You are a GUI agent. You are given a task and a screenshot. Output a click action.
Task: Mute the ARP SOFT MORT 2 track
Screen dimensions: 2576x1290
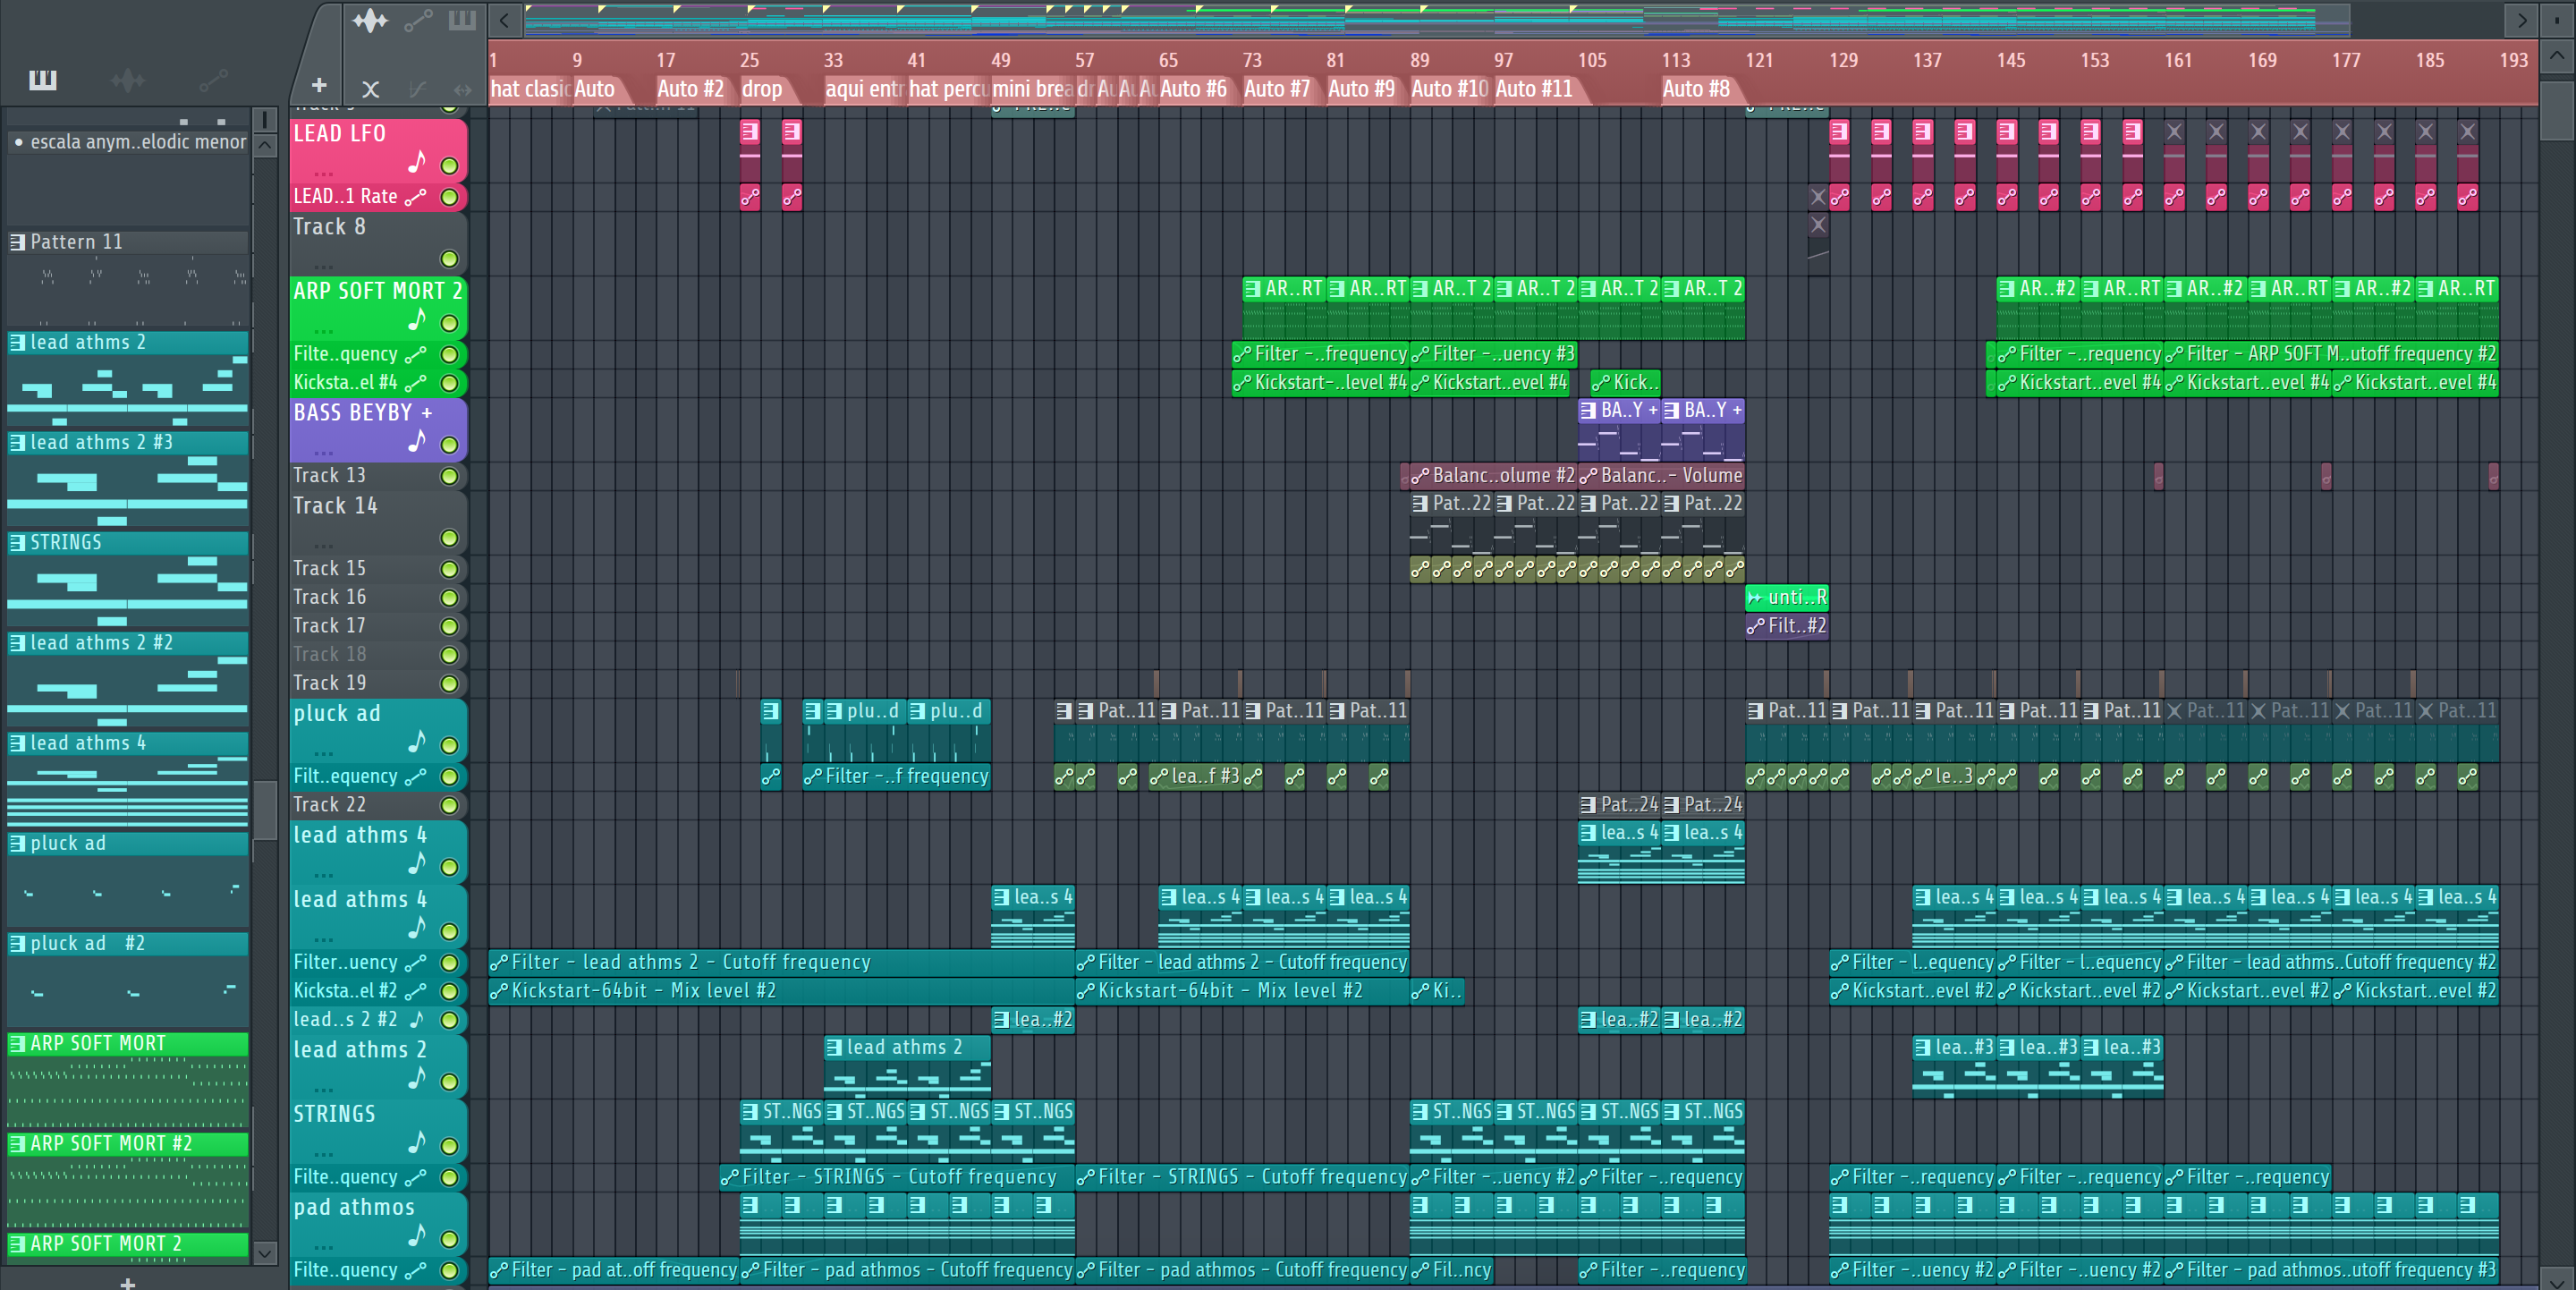coord(450,324)
